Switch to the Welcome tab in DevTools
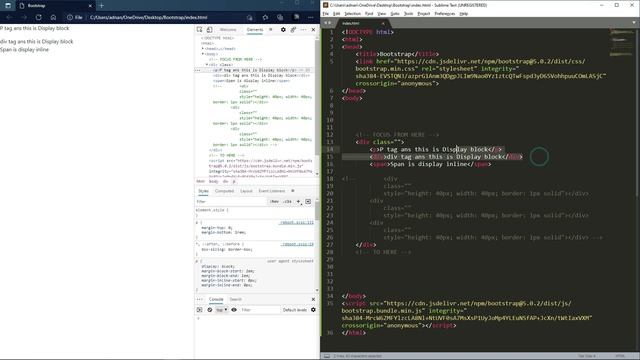The width and height of the screenshot is (640, 360). pos(228,30)
